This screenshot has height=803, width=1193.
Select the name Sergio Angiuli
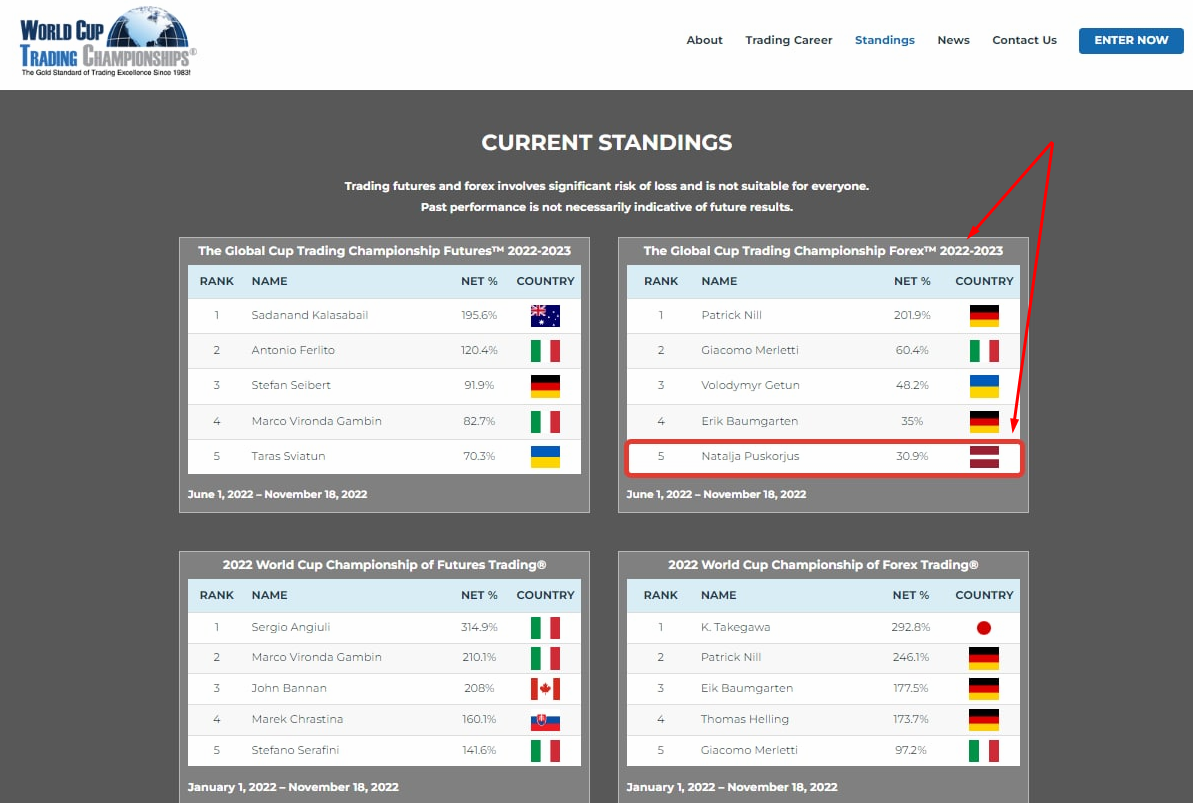(x=291, y=627)
